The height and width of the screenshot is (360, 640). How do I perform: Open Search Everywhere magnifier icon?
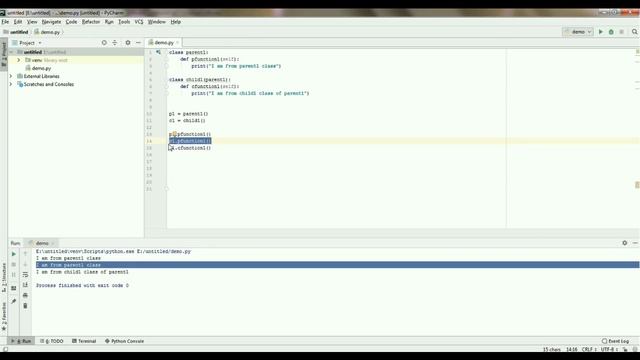coord(634,32)
